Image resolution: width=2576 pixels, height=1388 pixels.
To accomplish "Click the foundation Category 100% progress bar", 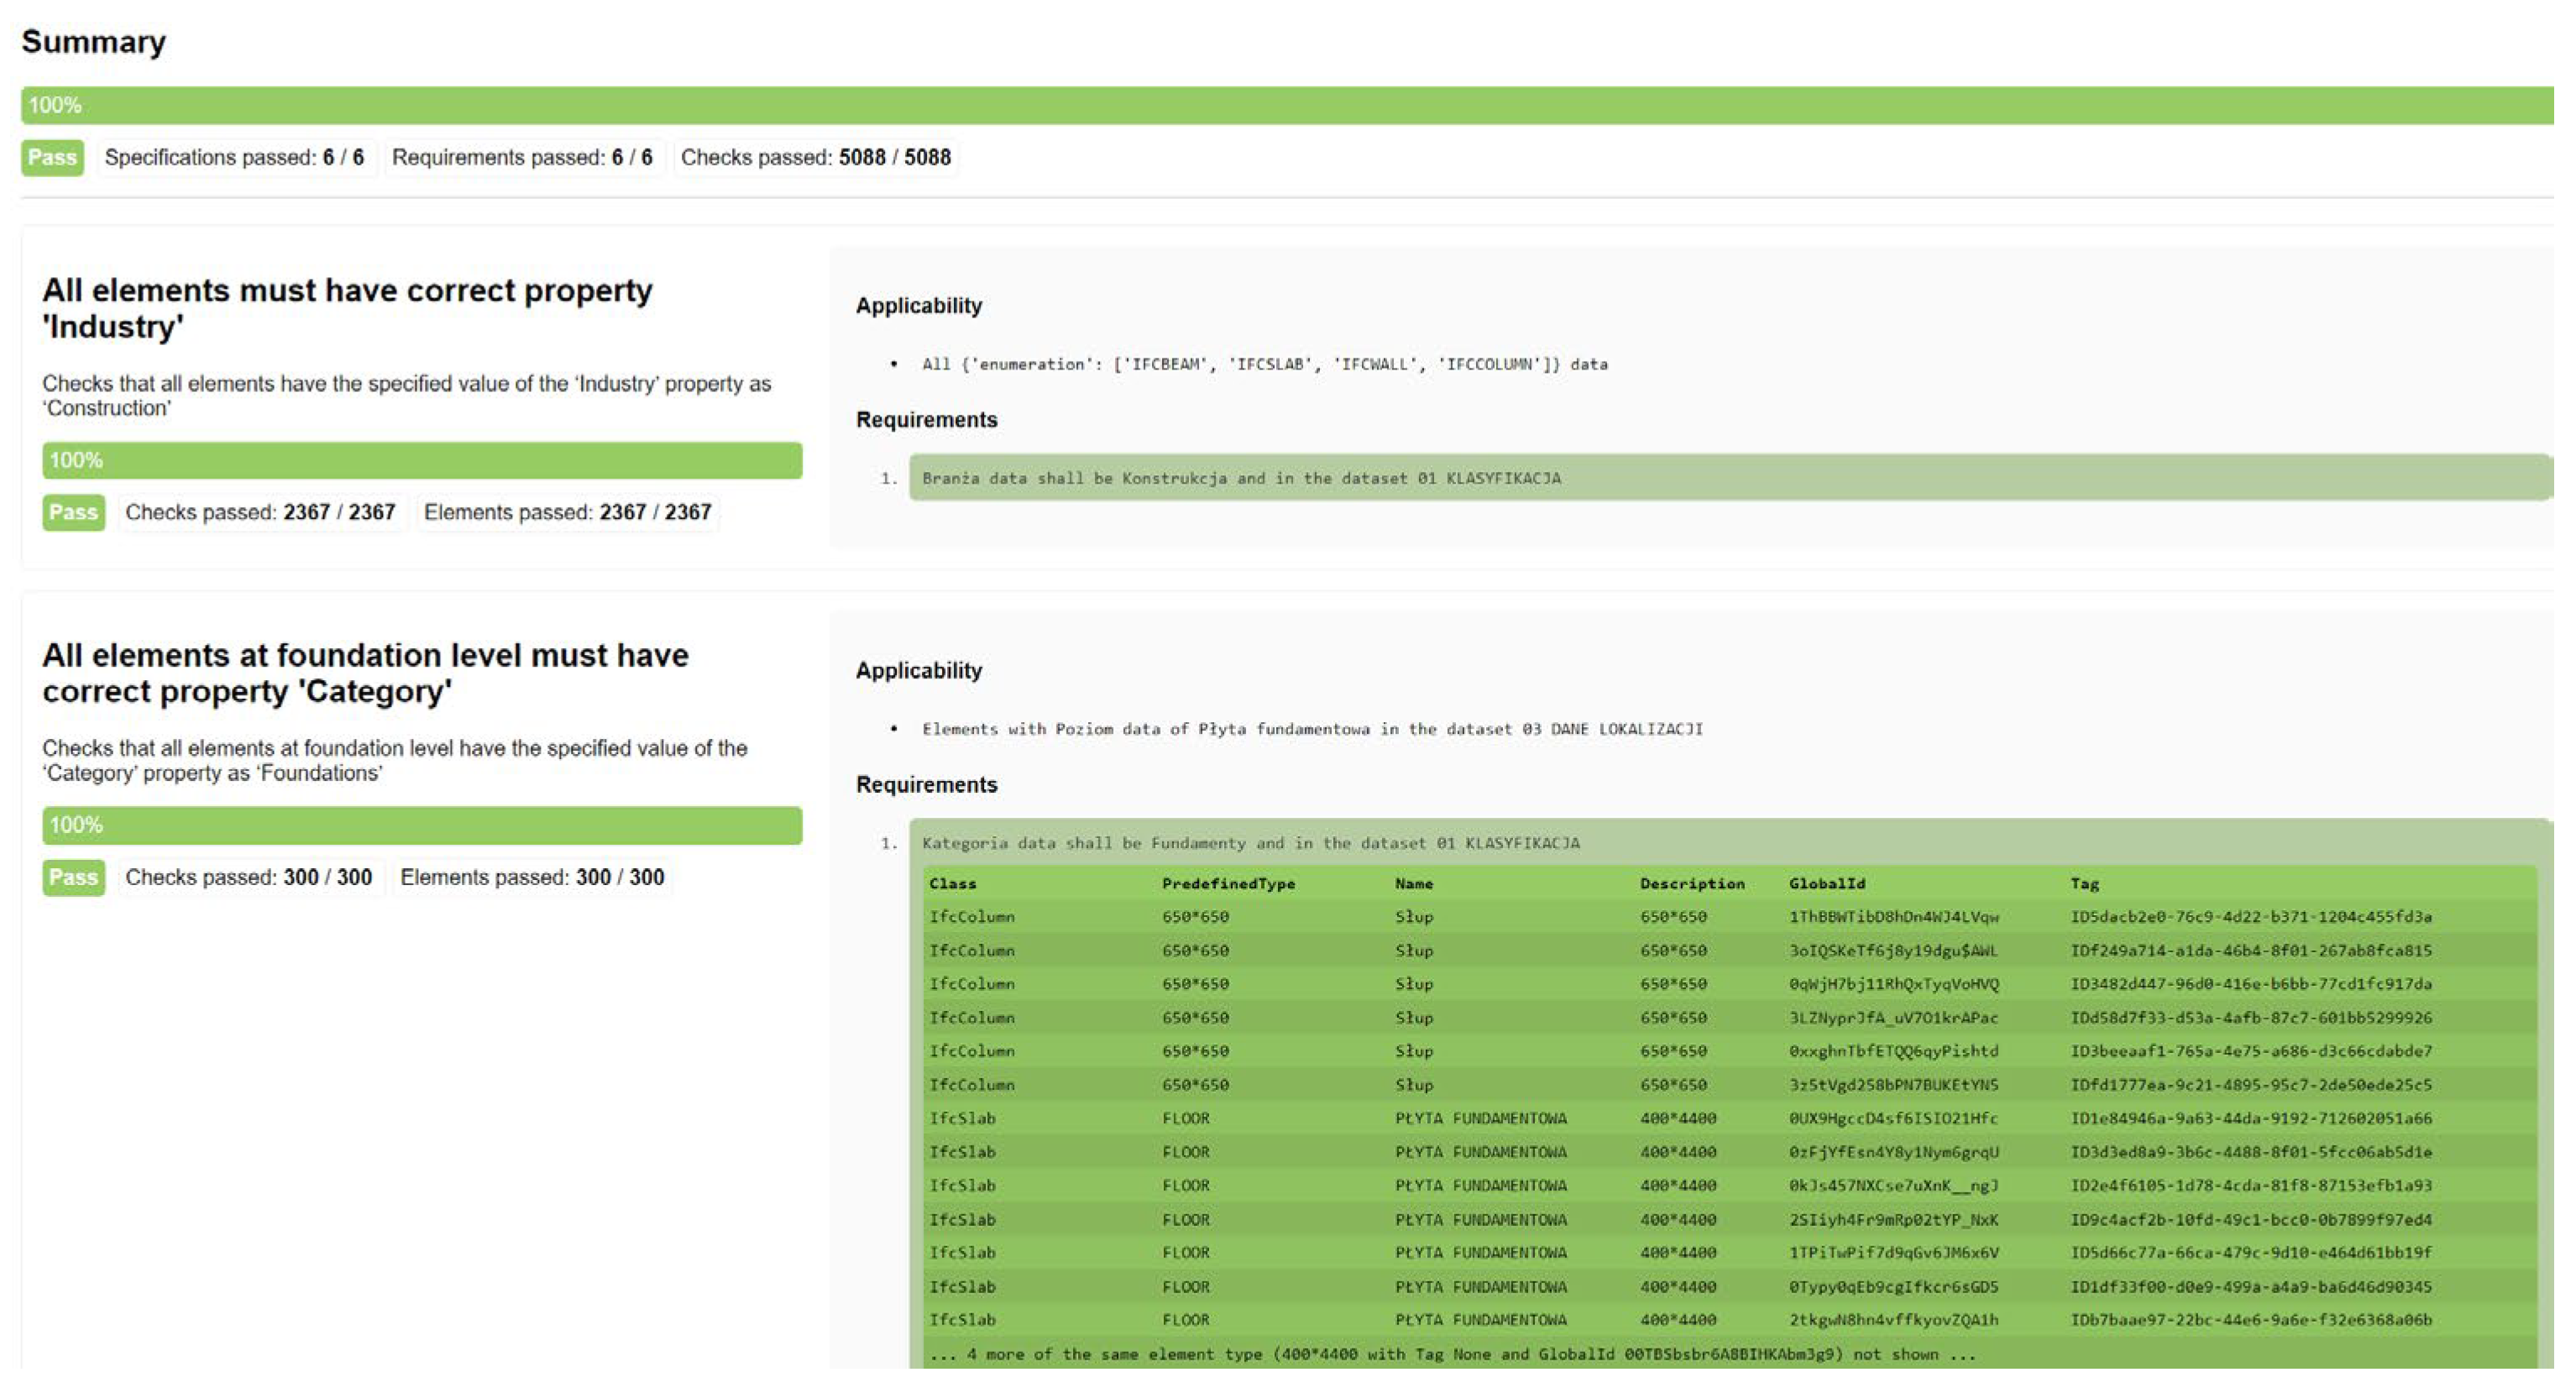I will [x=421, y=825].
